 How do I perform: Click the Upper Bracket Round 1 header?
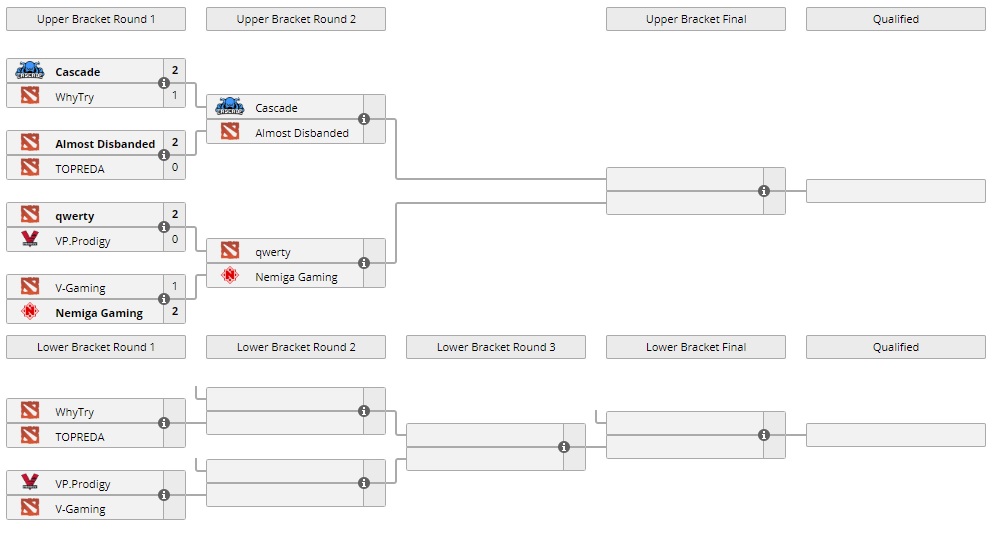(x=96, y=19)
